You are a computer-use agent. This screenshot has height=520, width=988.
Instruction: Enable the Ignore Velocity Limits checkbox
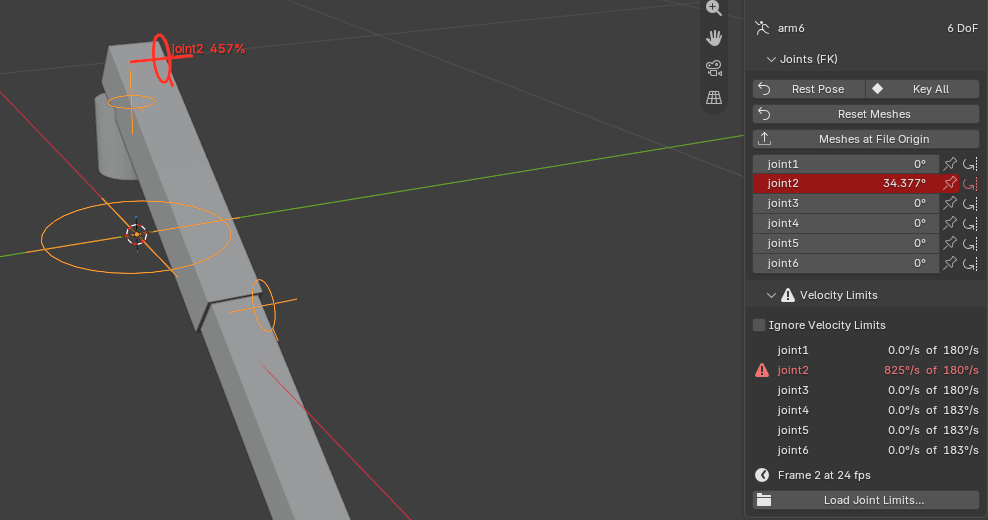pos(759,325)
